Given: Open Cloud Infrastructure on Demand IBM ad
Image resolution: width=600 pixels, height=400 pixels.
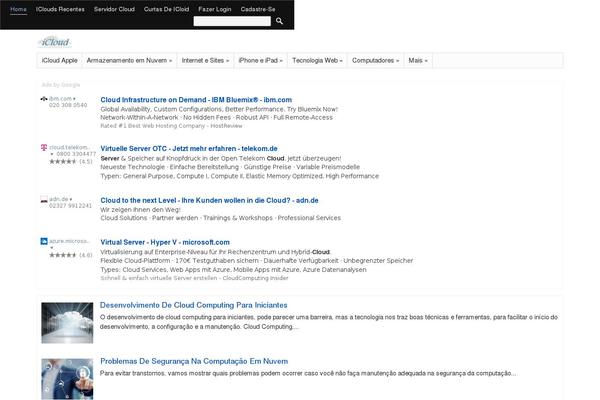Looking at the screenshot, I should coord(196,100).
